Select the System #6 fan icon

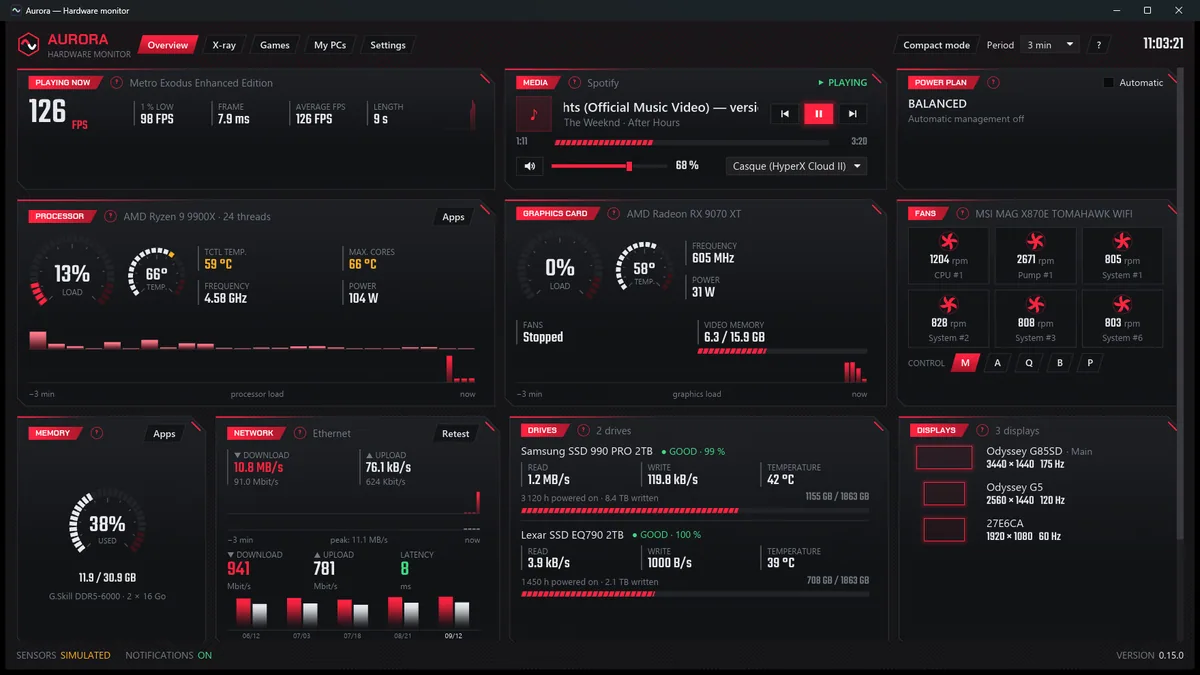click(1122, 305)
